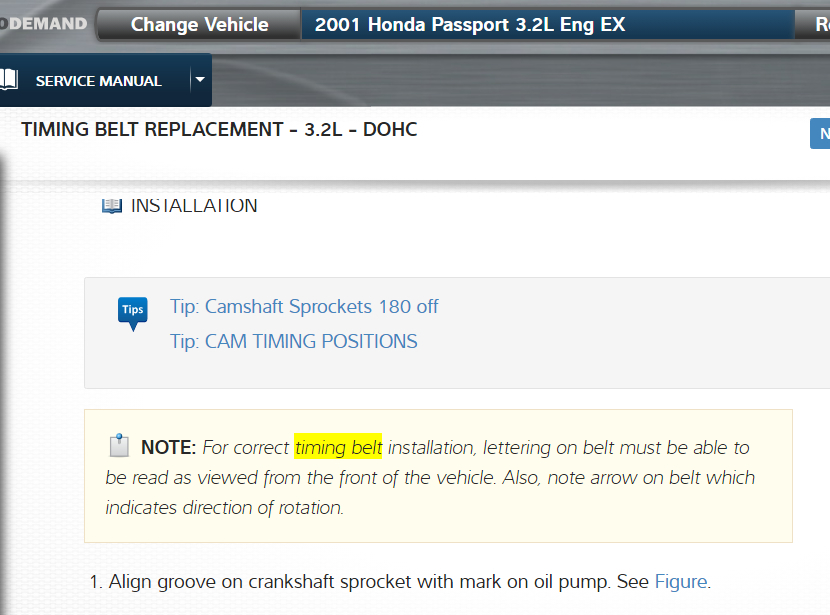Click the book icon beside INSTALLATION

tap(111, 206)
